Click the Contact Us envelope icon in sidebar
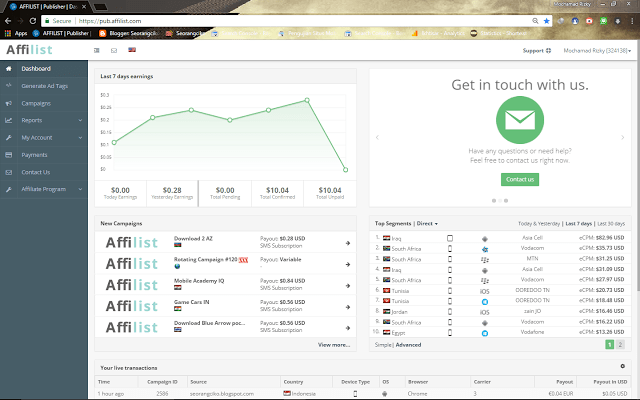This screenshot has height=400, width=640. tap(8, 172)
